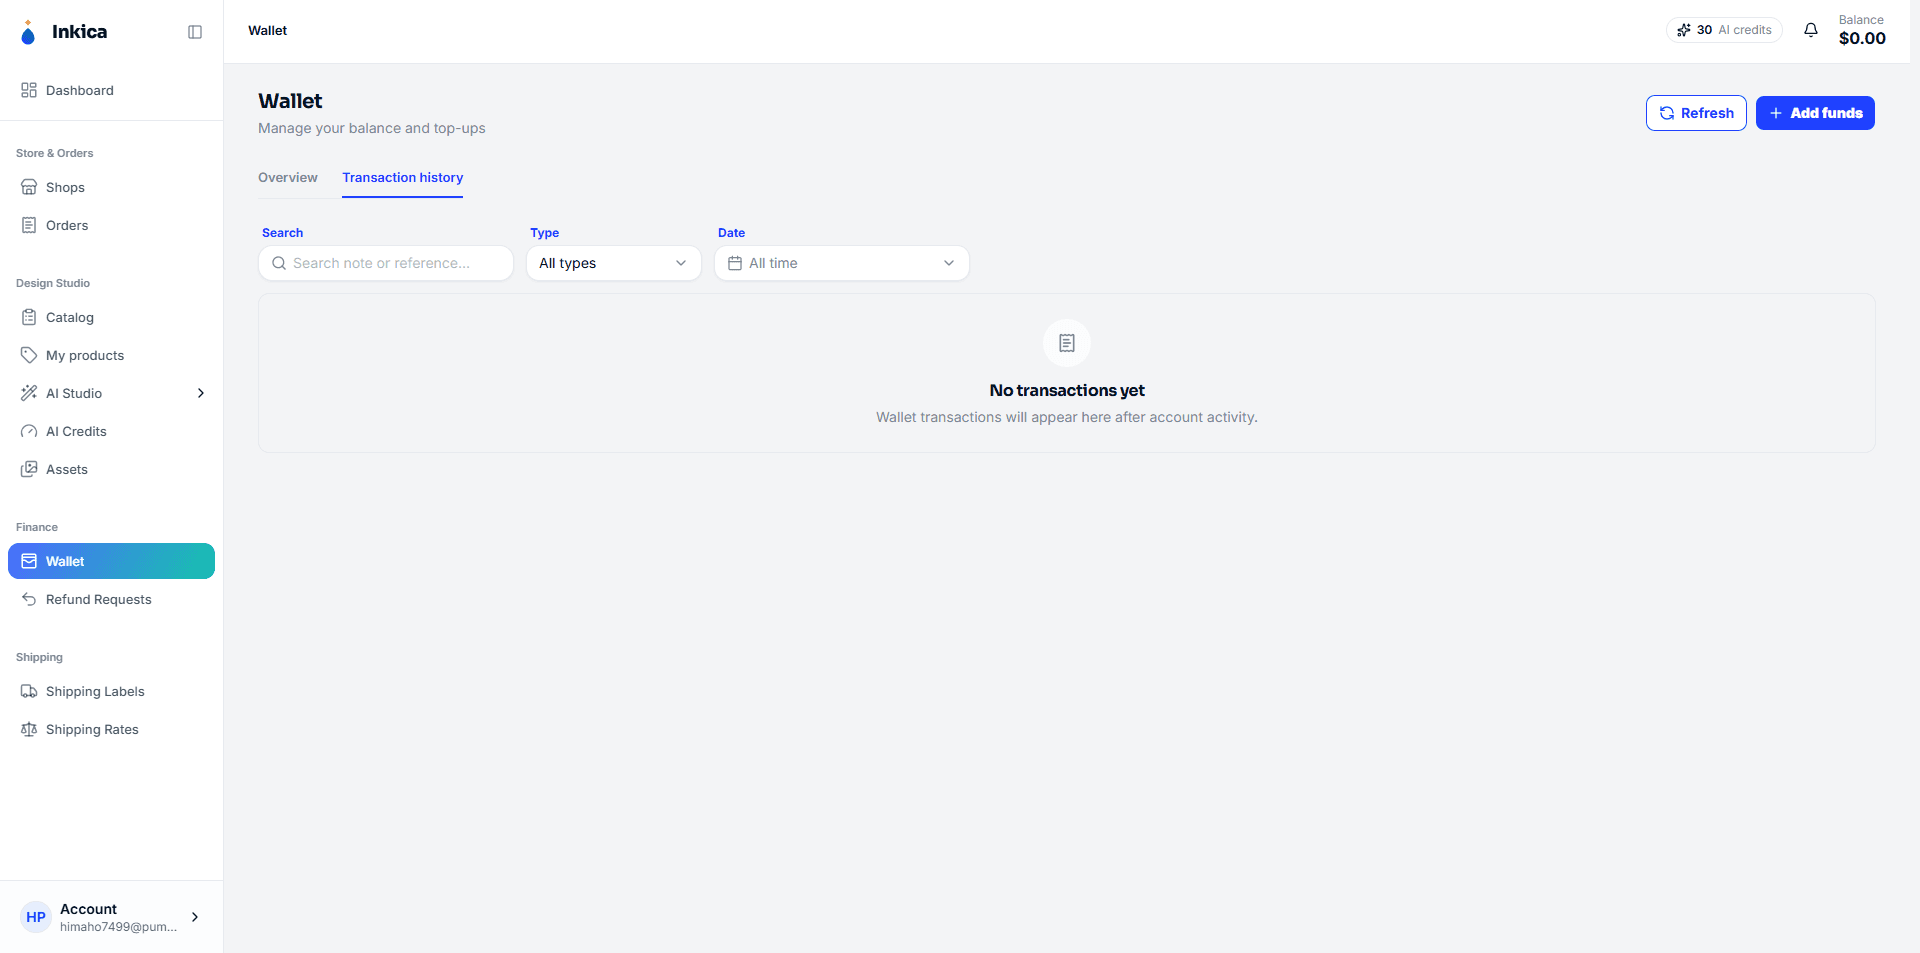
Task: Click the Assets image icon
Action: pyautogui.click(x=29, y=469)
